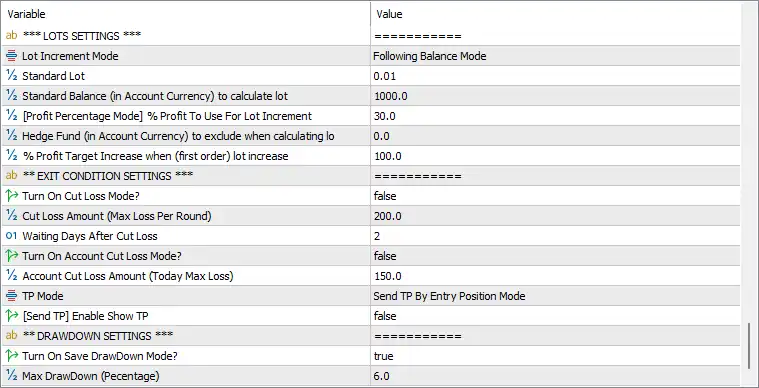Click the enum icon beside Lot Increment Mode

(x=11, y=56)
